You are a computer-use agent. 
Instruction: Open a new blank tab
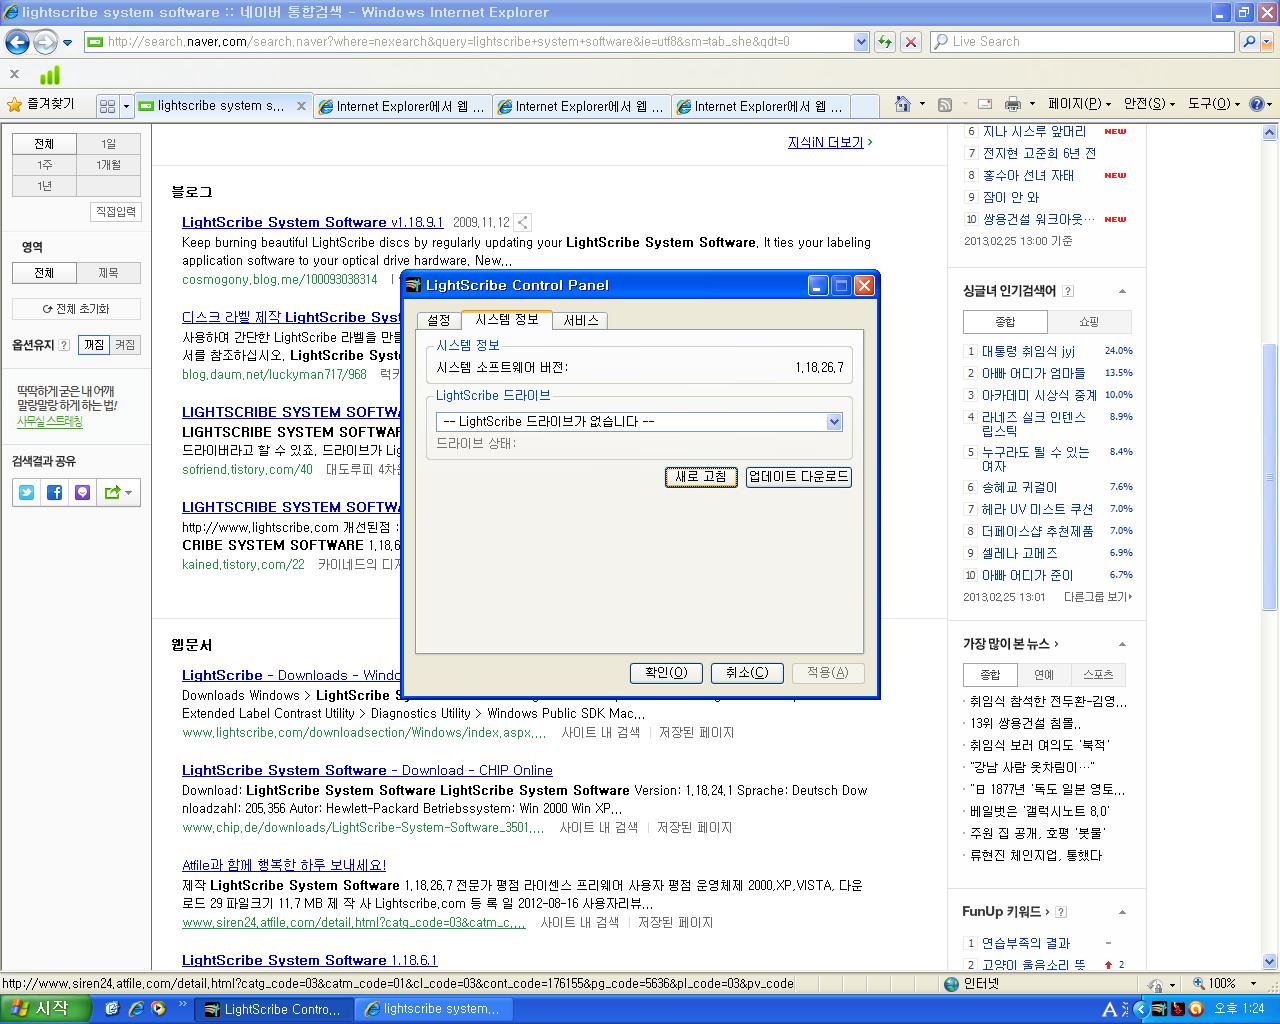864,106
